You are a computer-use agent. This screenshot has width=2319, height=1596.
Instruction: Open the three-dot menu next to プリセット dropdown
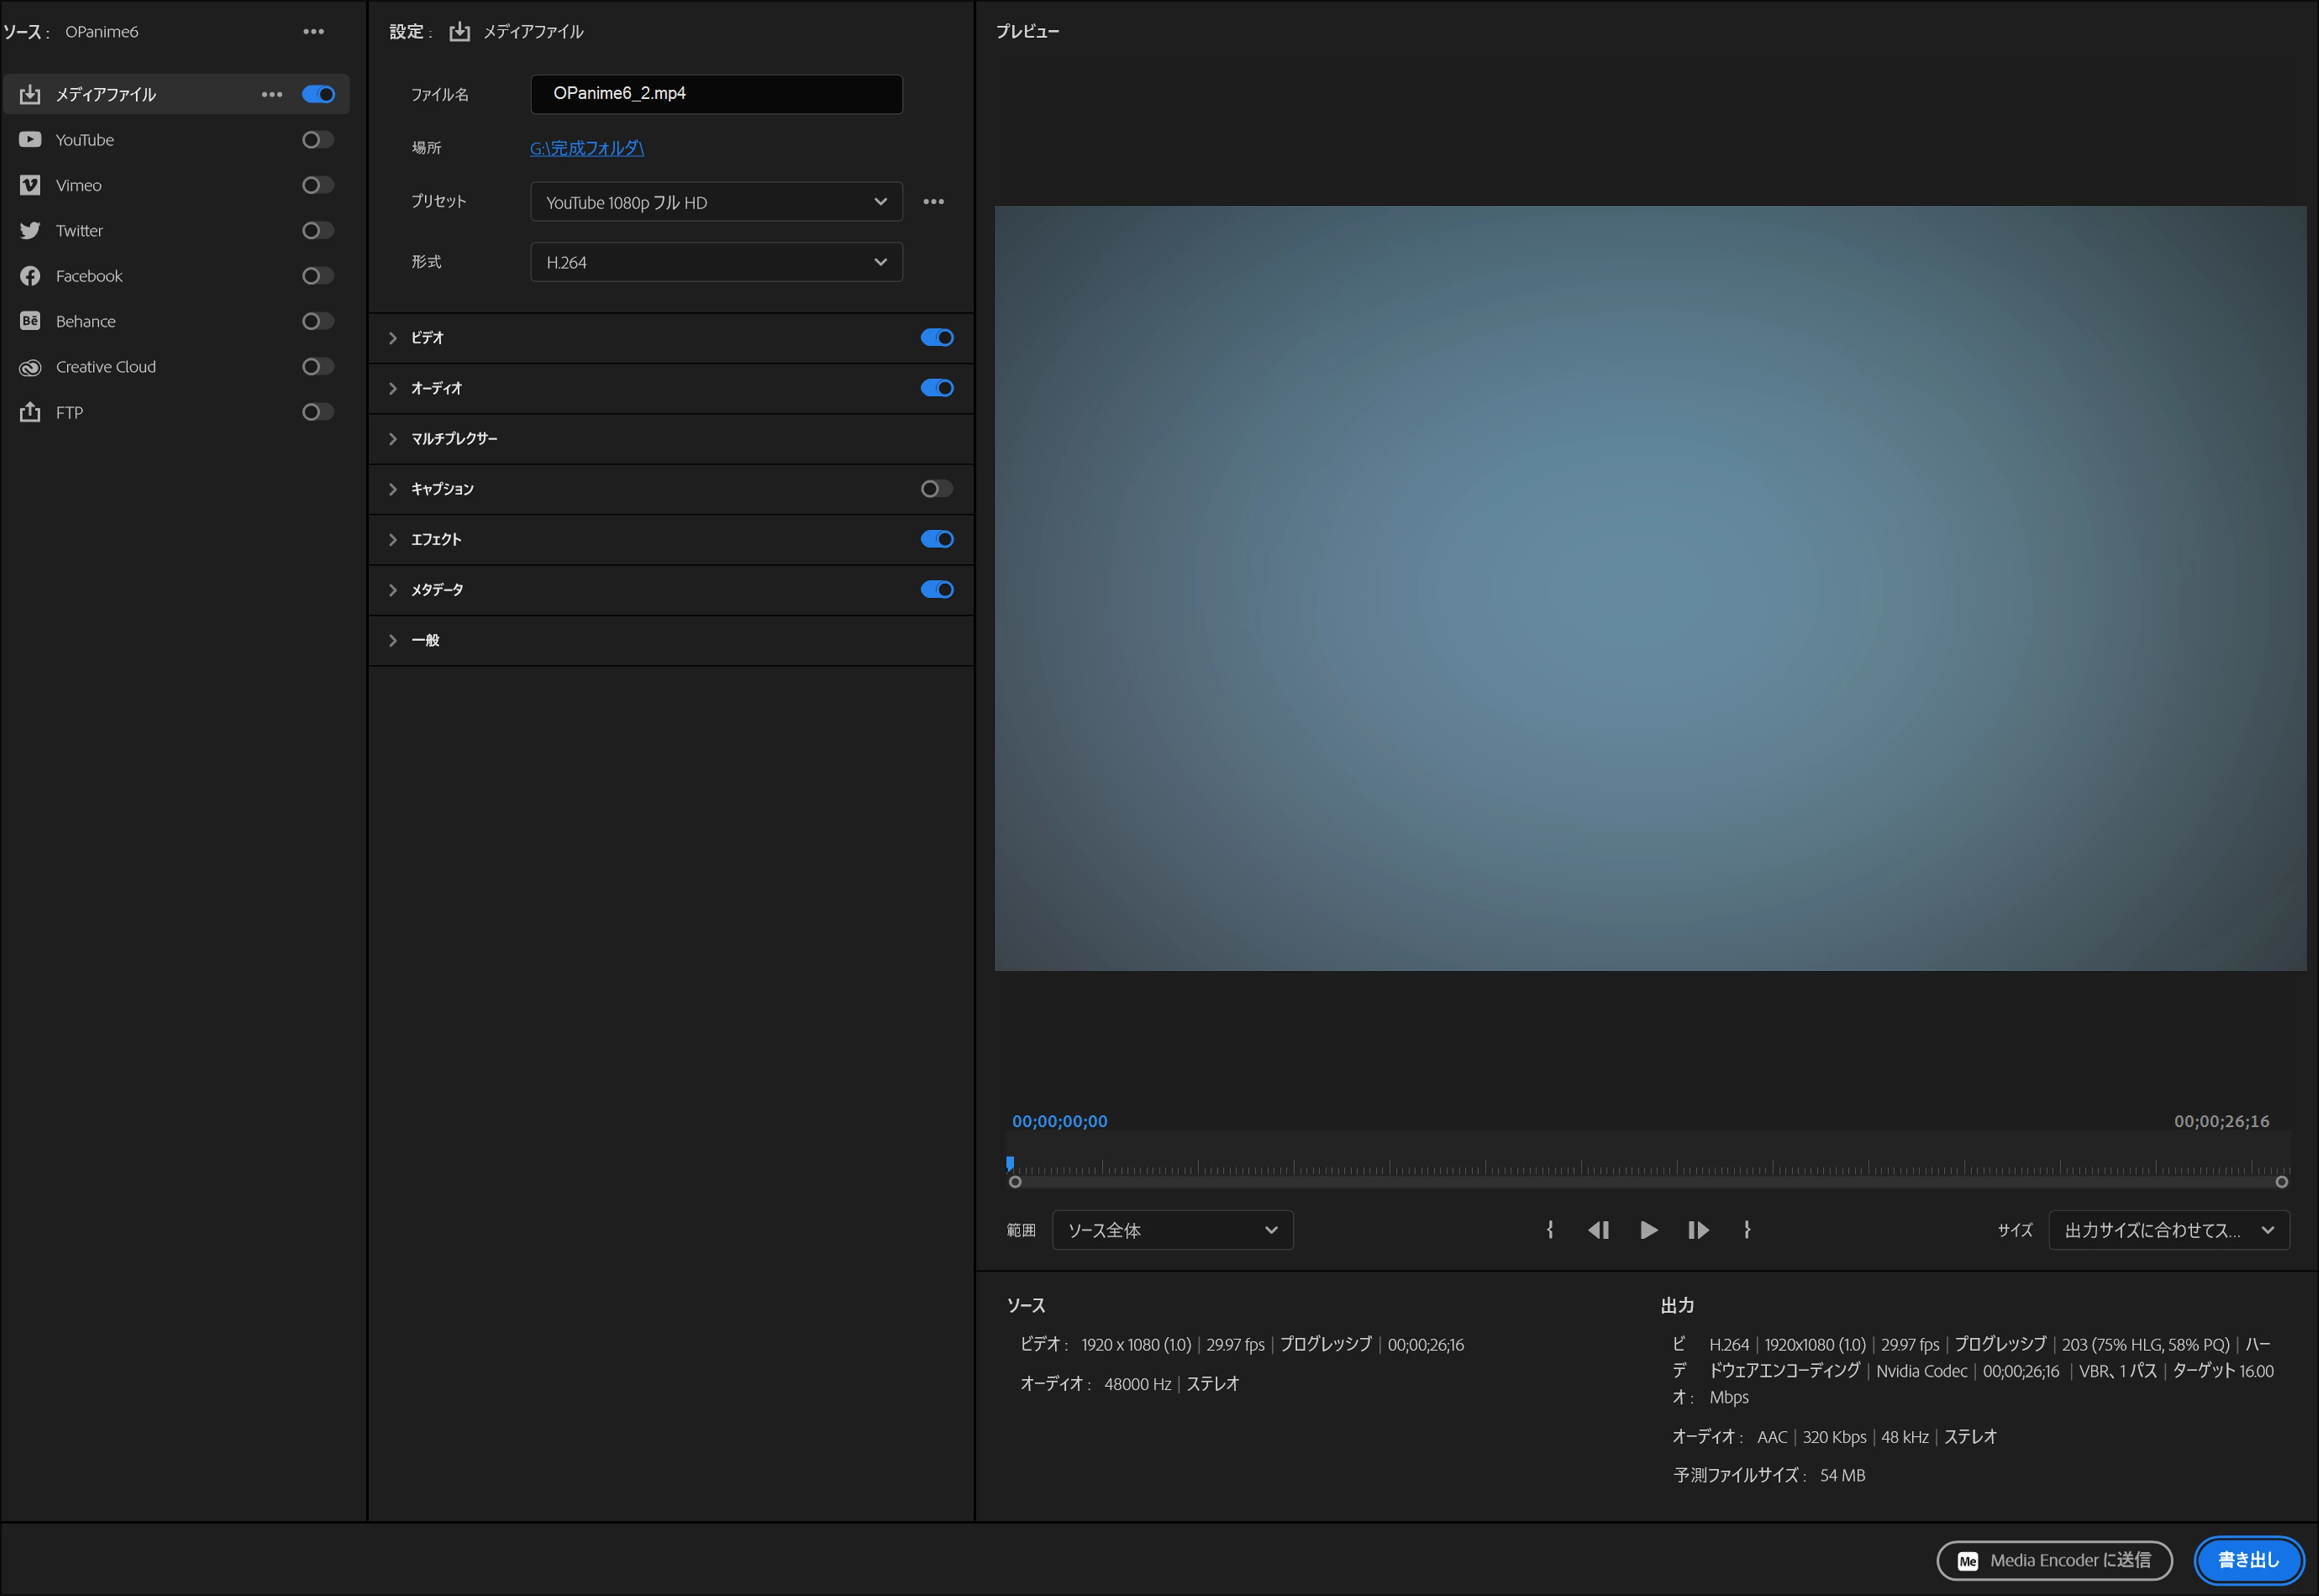933,202
